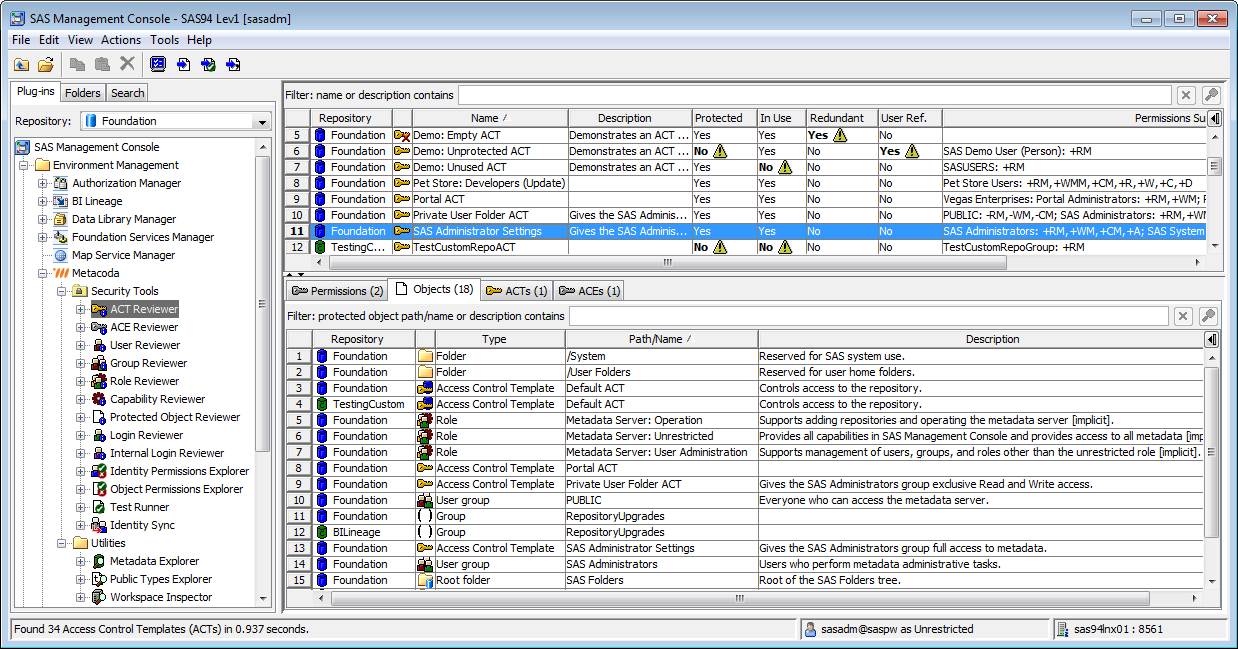
Task: Click the BI Lineage icon in tree
Action: tap(61, 201)
